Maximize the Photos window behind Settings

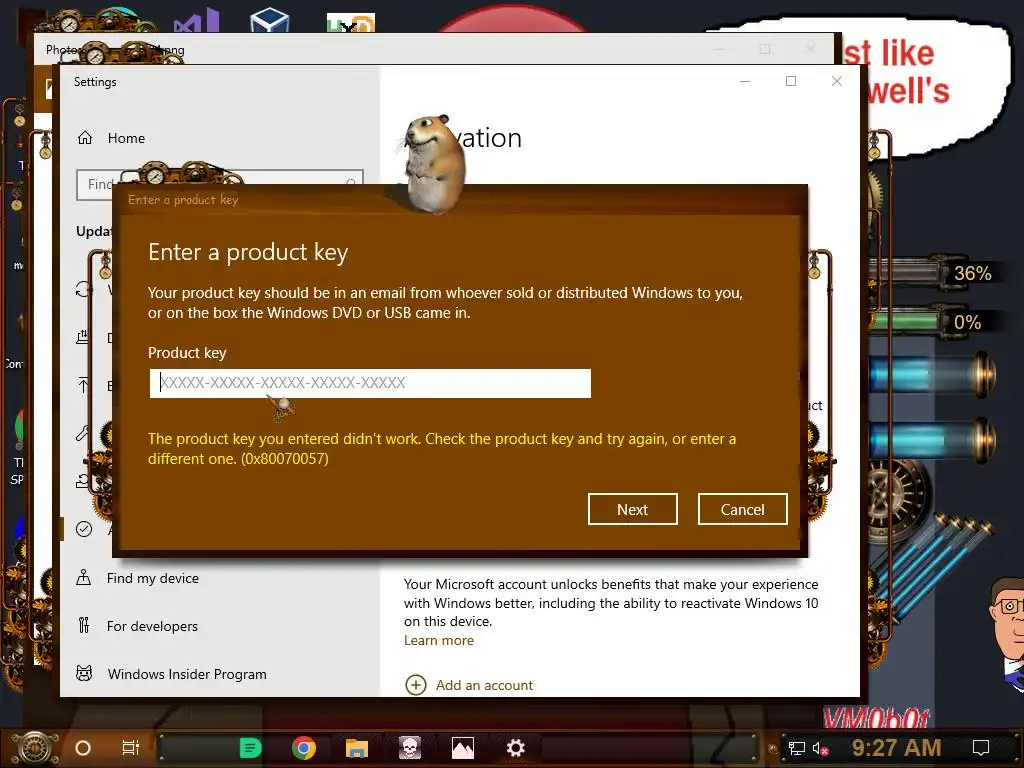click(x=765, y=49)
